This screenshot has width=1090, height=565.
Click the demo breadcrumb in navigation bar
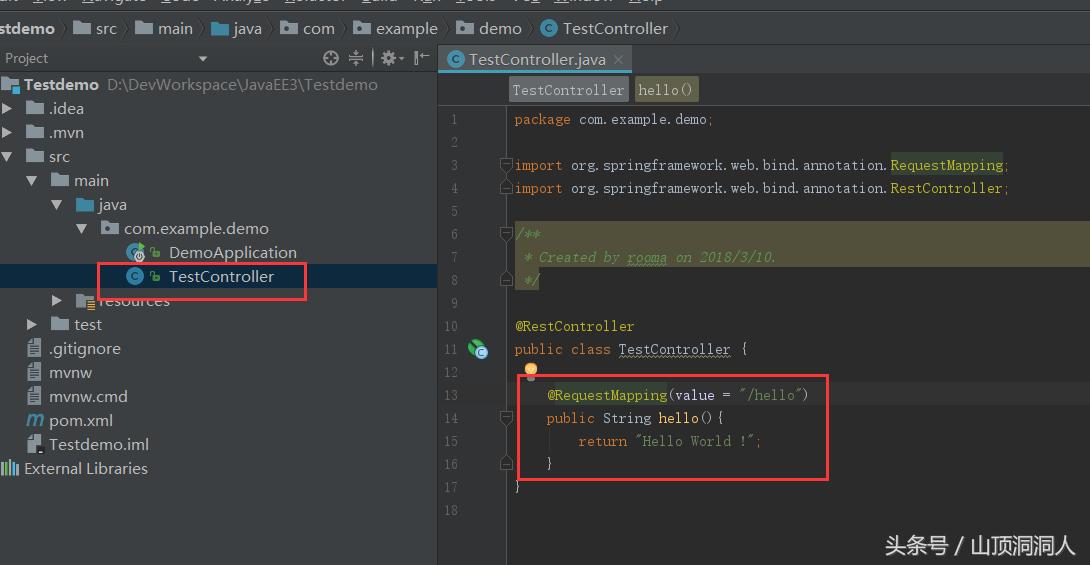[x=489, y=28]
